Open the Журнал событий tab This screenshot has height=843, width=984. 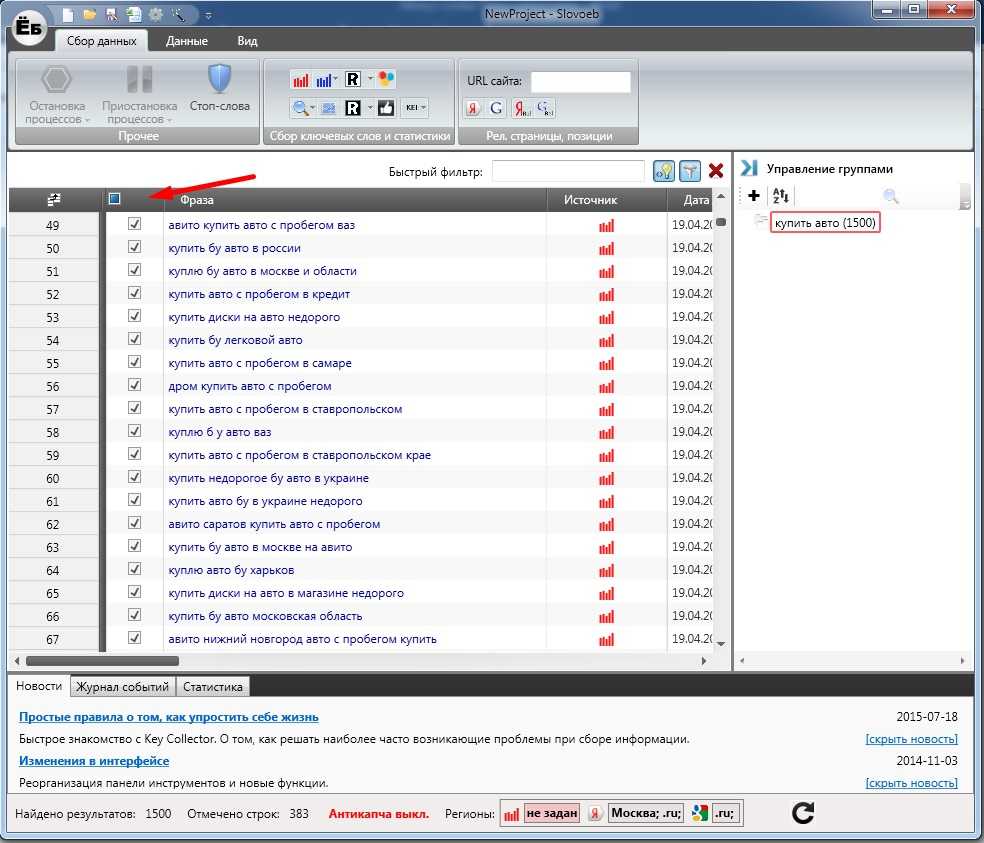pos(121,687)
